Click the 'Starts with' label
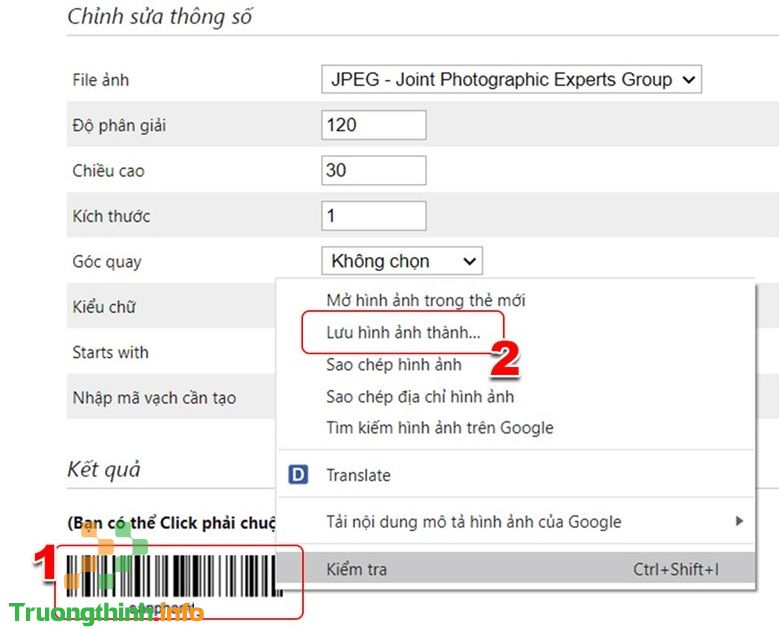The image size is (779, 628). click(110, 352)
